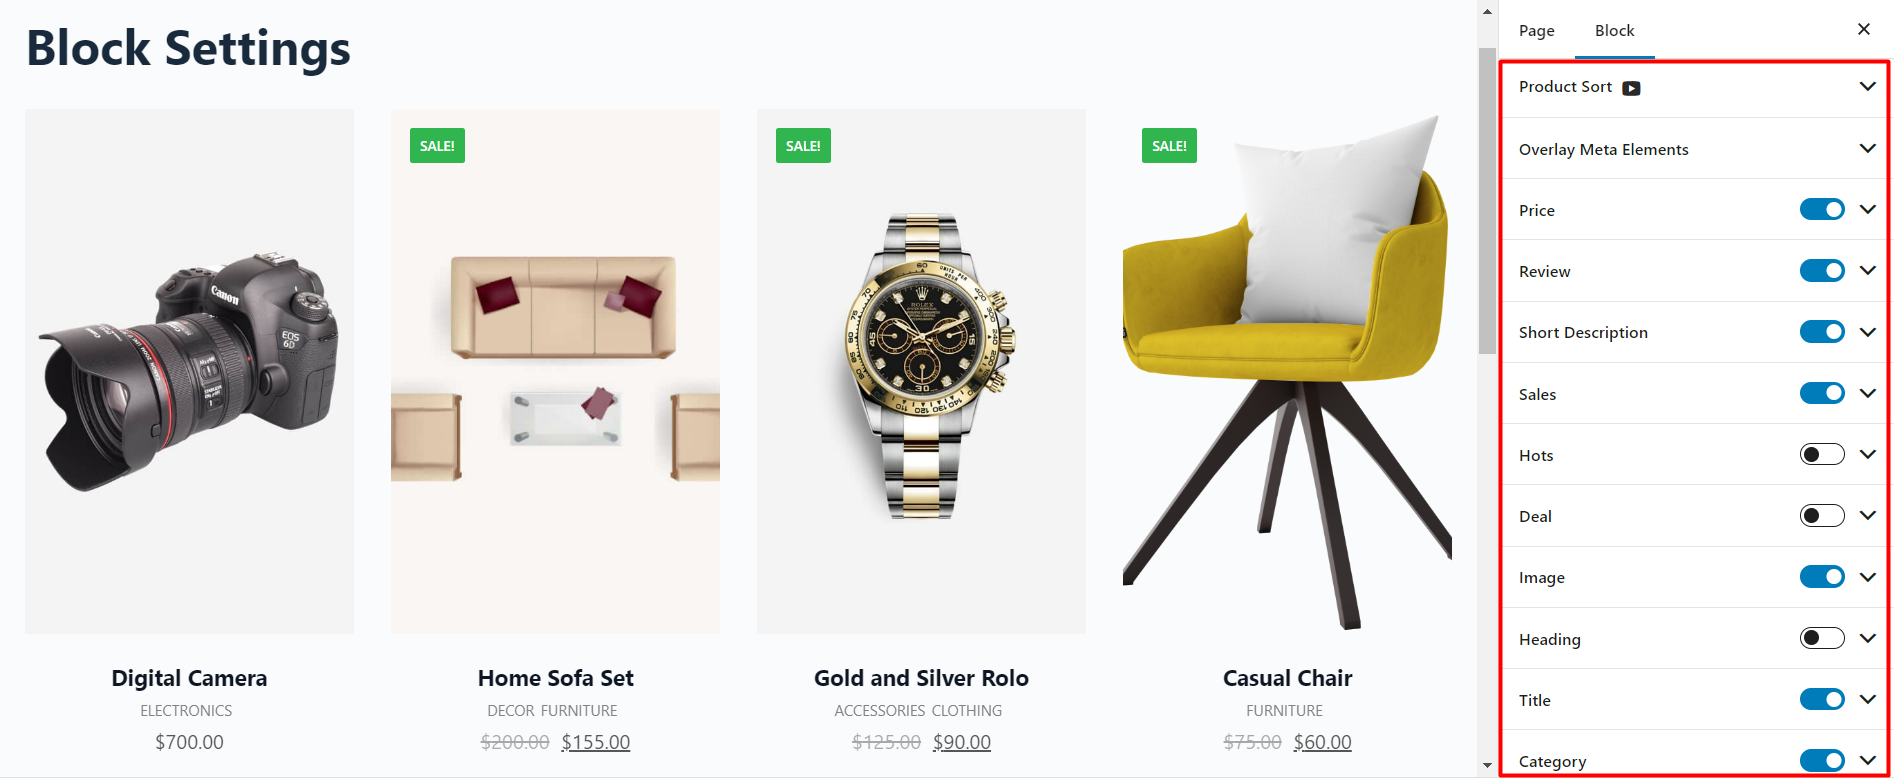This screenshot has width=1894, height=778.
Task: Close the settings sidebar with X
Action: point(1864,29)
